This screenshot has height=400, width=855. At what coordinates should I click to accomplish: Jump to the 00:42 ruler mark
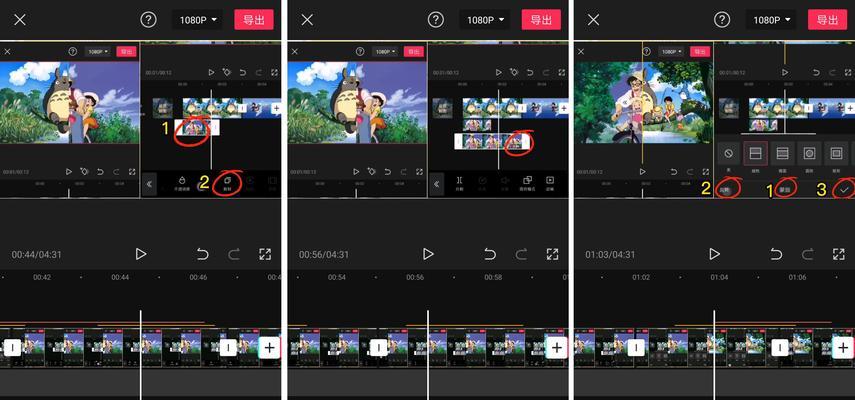(x=42, y=277)
